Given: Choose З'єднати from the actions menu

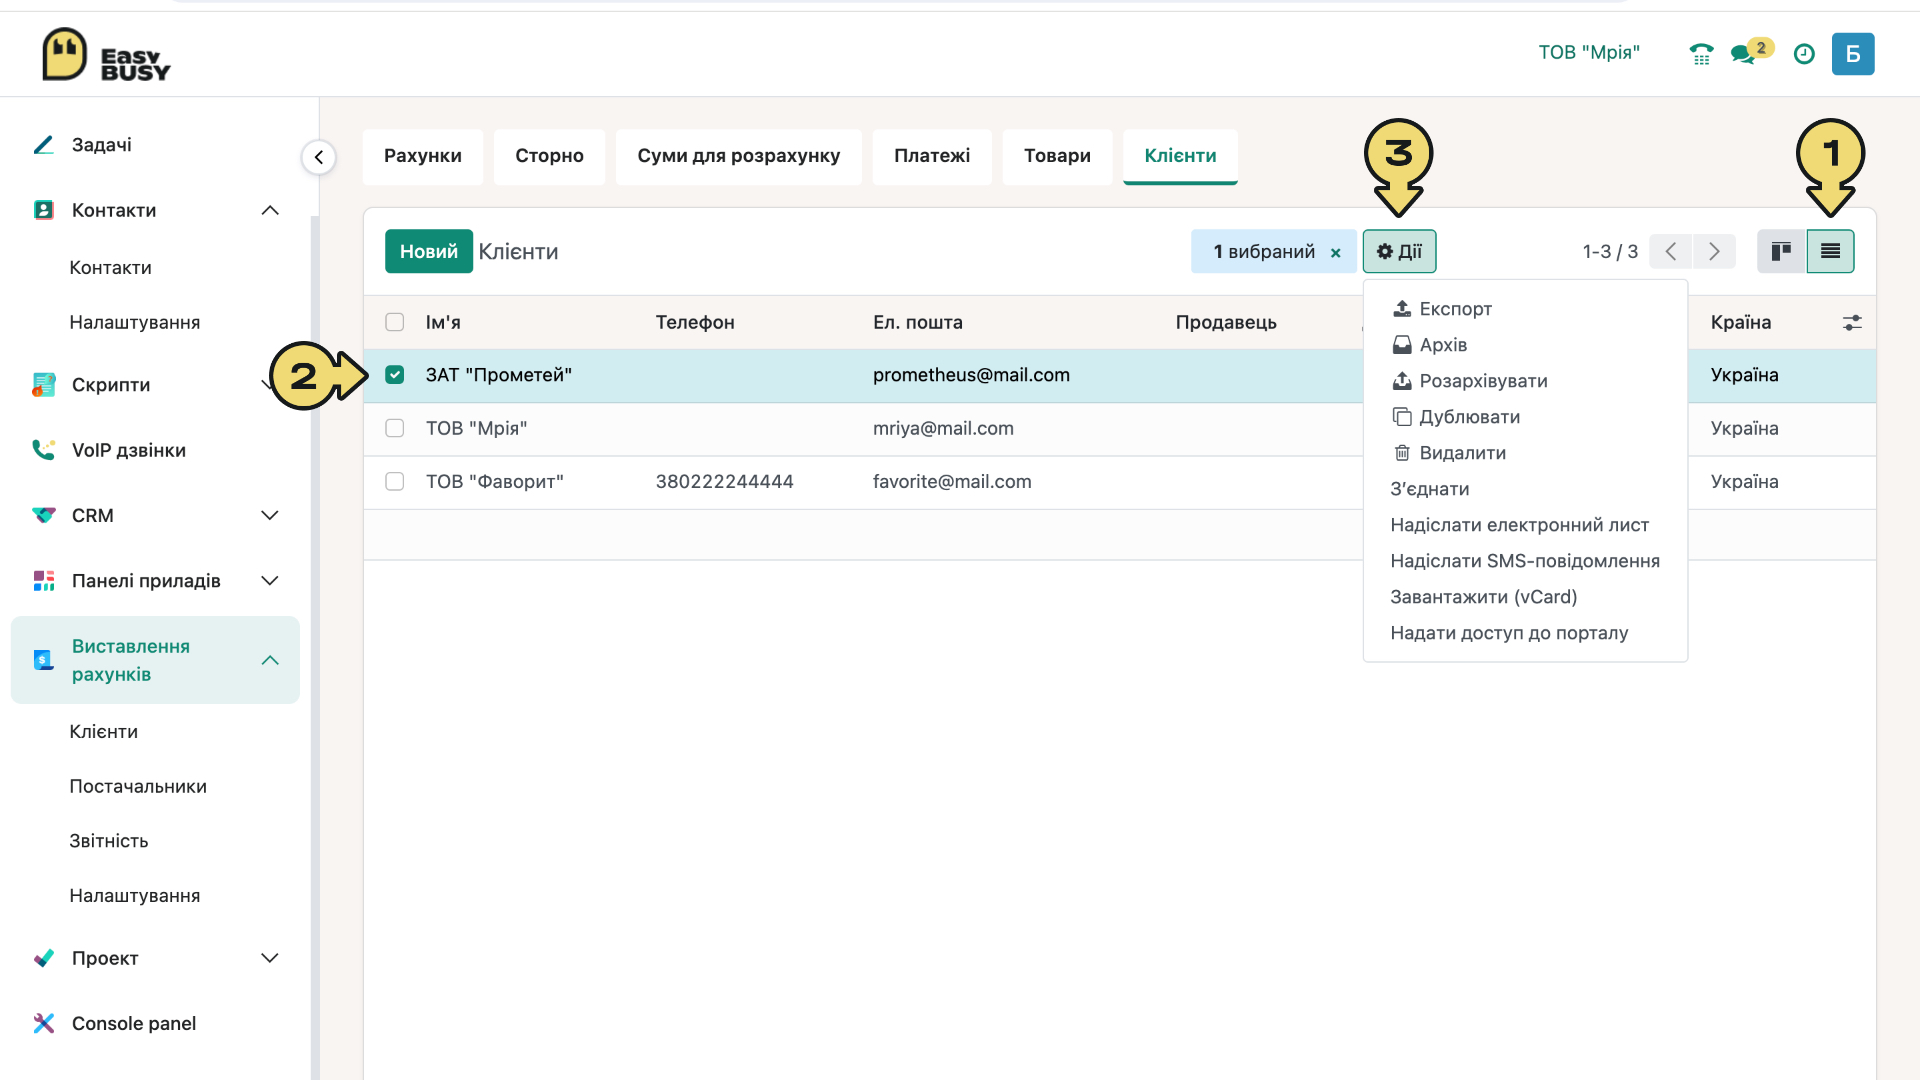Looking at the screenshot, I should click(x=1525, y=489).
